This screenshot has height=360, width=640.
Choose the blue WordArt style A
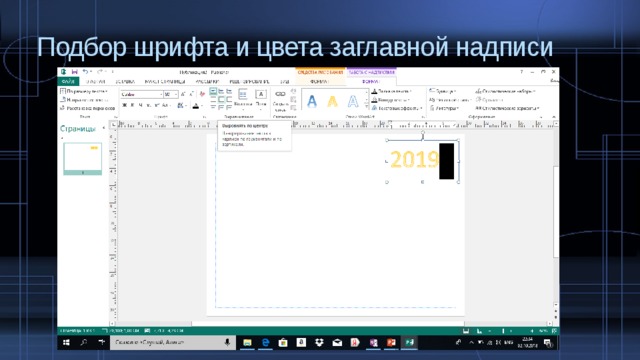312,101
